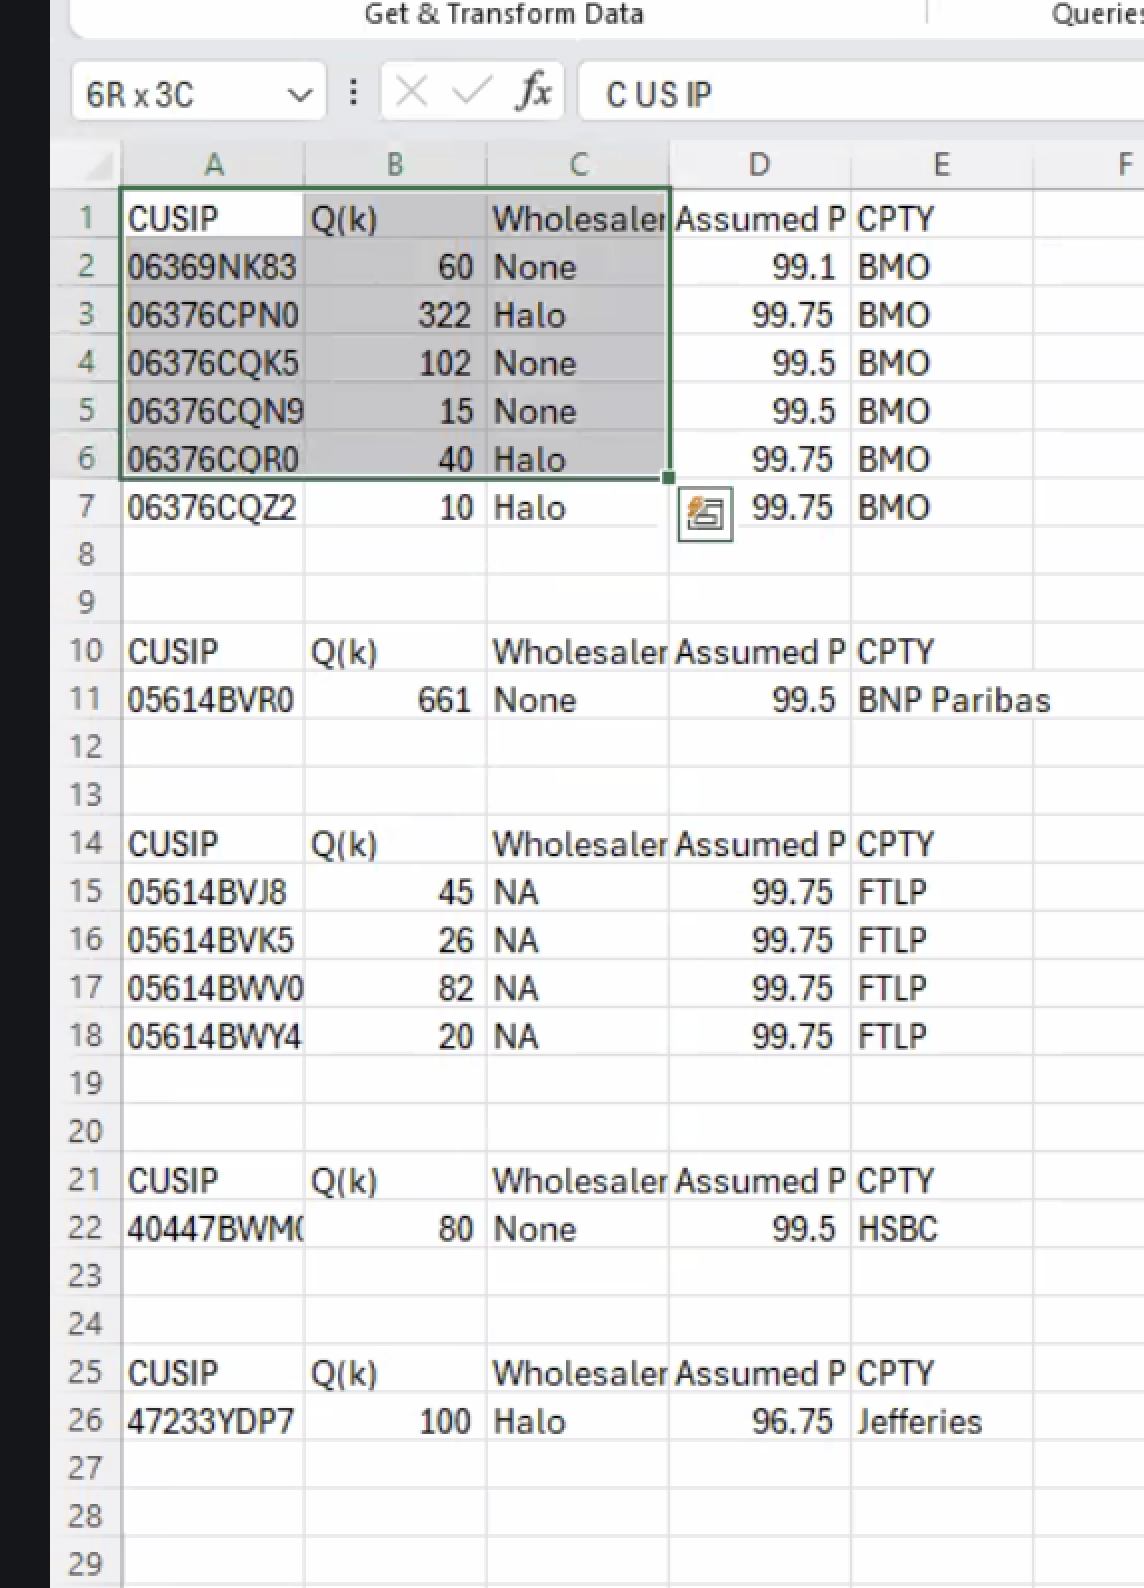Click the three-dot handle beside Name Box
The height and width of the screenshot is (1588, 1144).
click(x=353, y=93)
